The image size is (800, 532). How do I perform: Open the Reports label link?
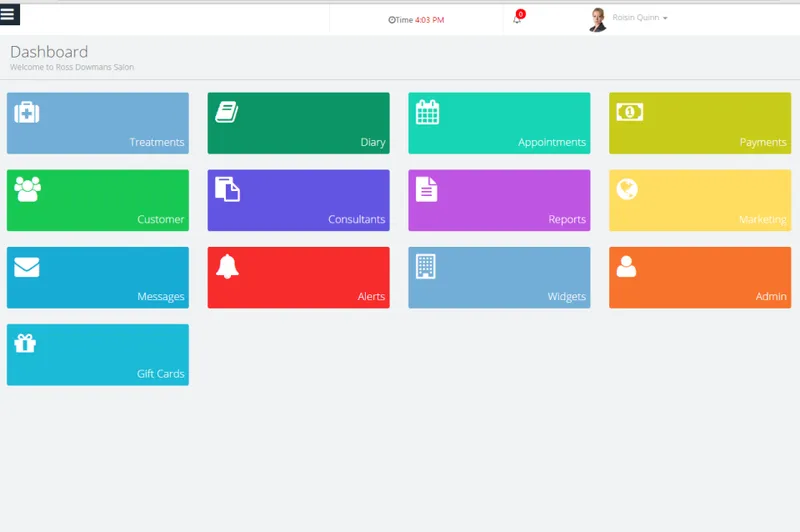coord(567,219)
